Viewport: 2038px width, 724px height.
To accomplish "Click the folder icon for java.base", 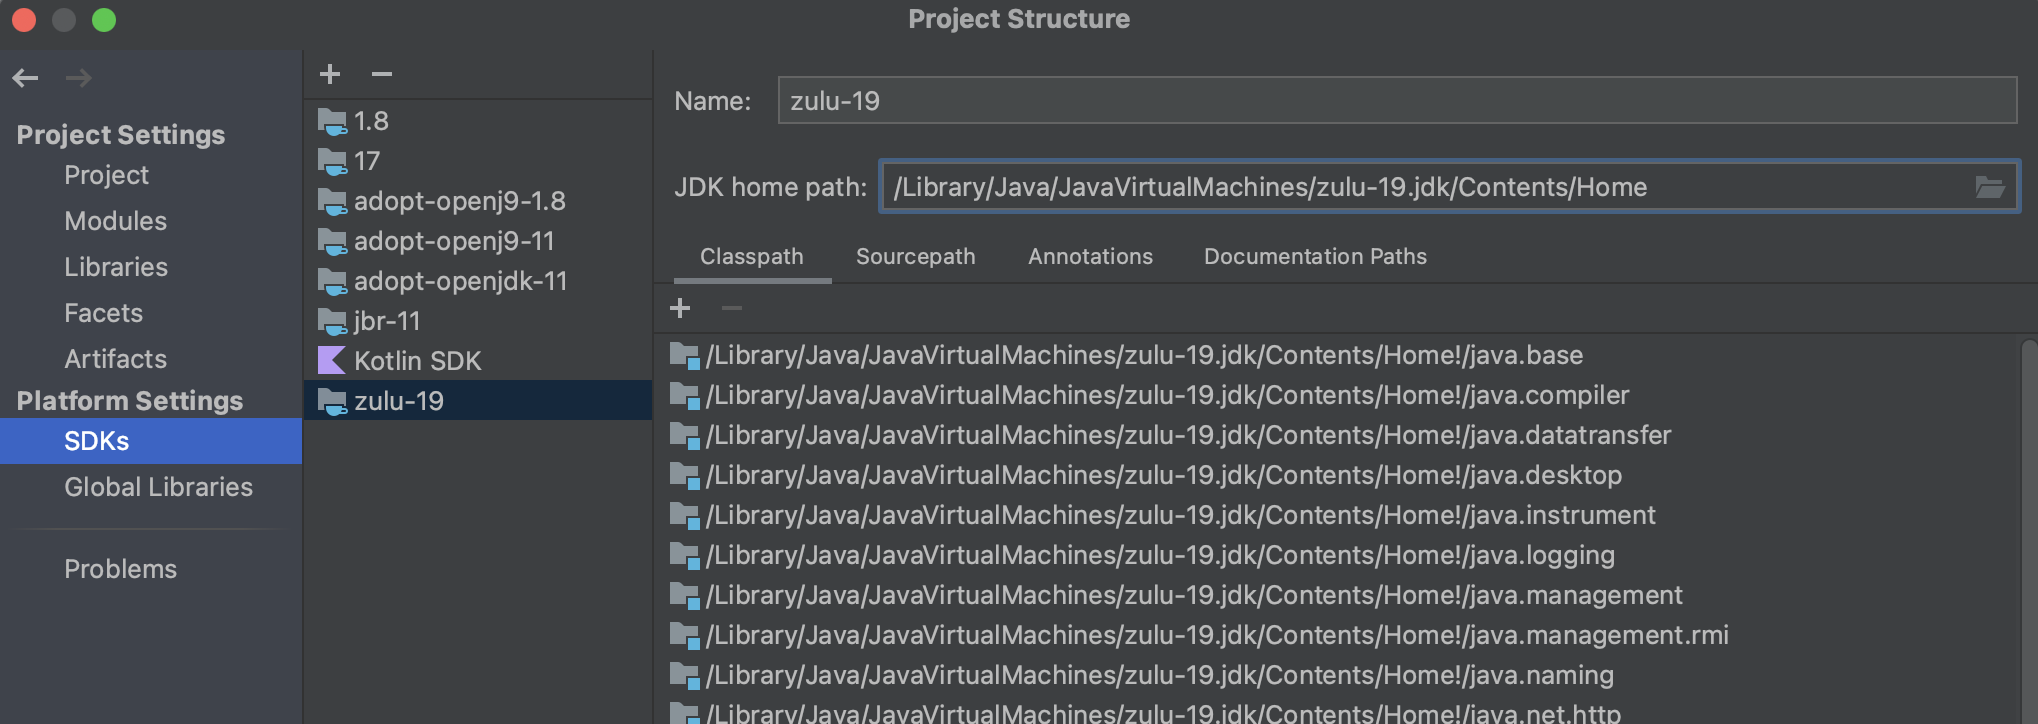I will pyautogui.click(x=684, y=355).
